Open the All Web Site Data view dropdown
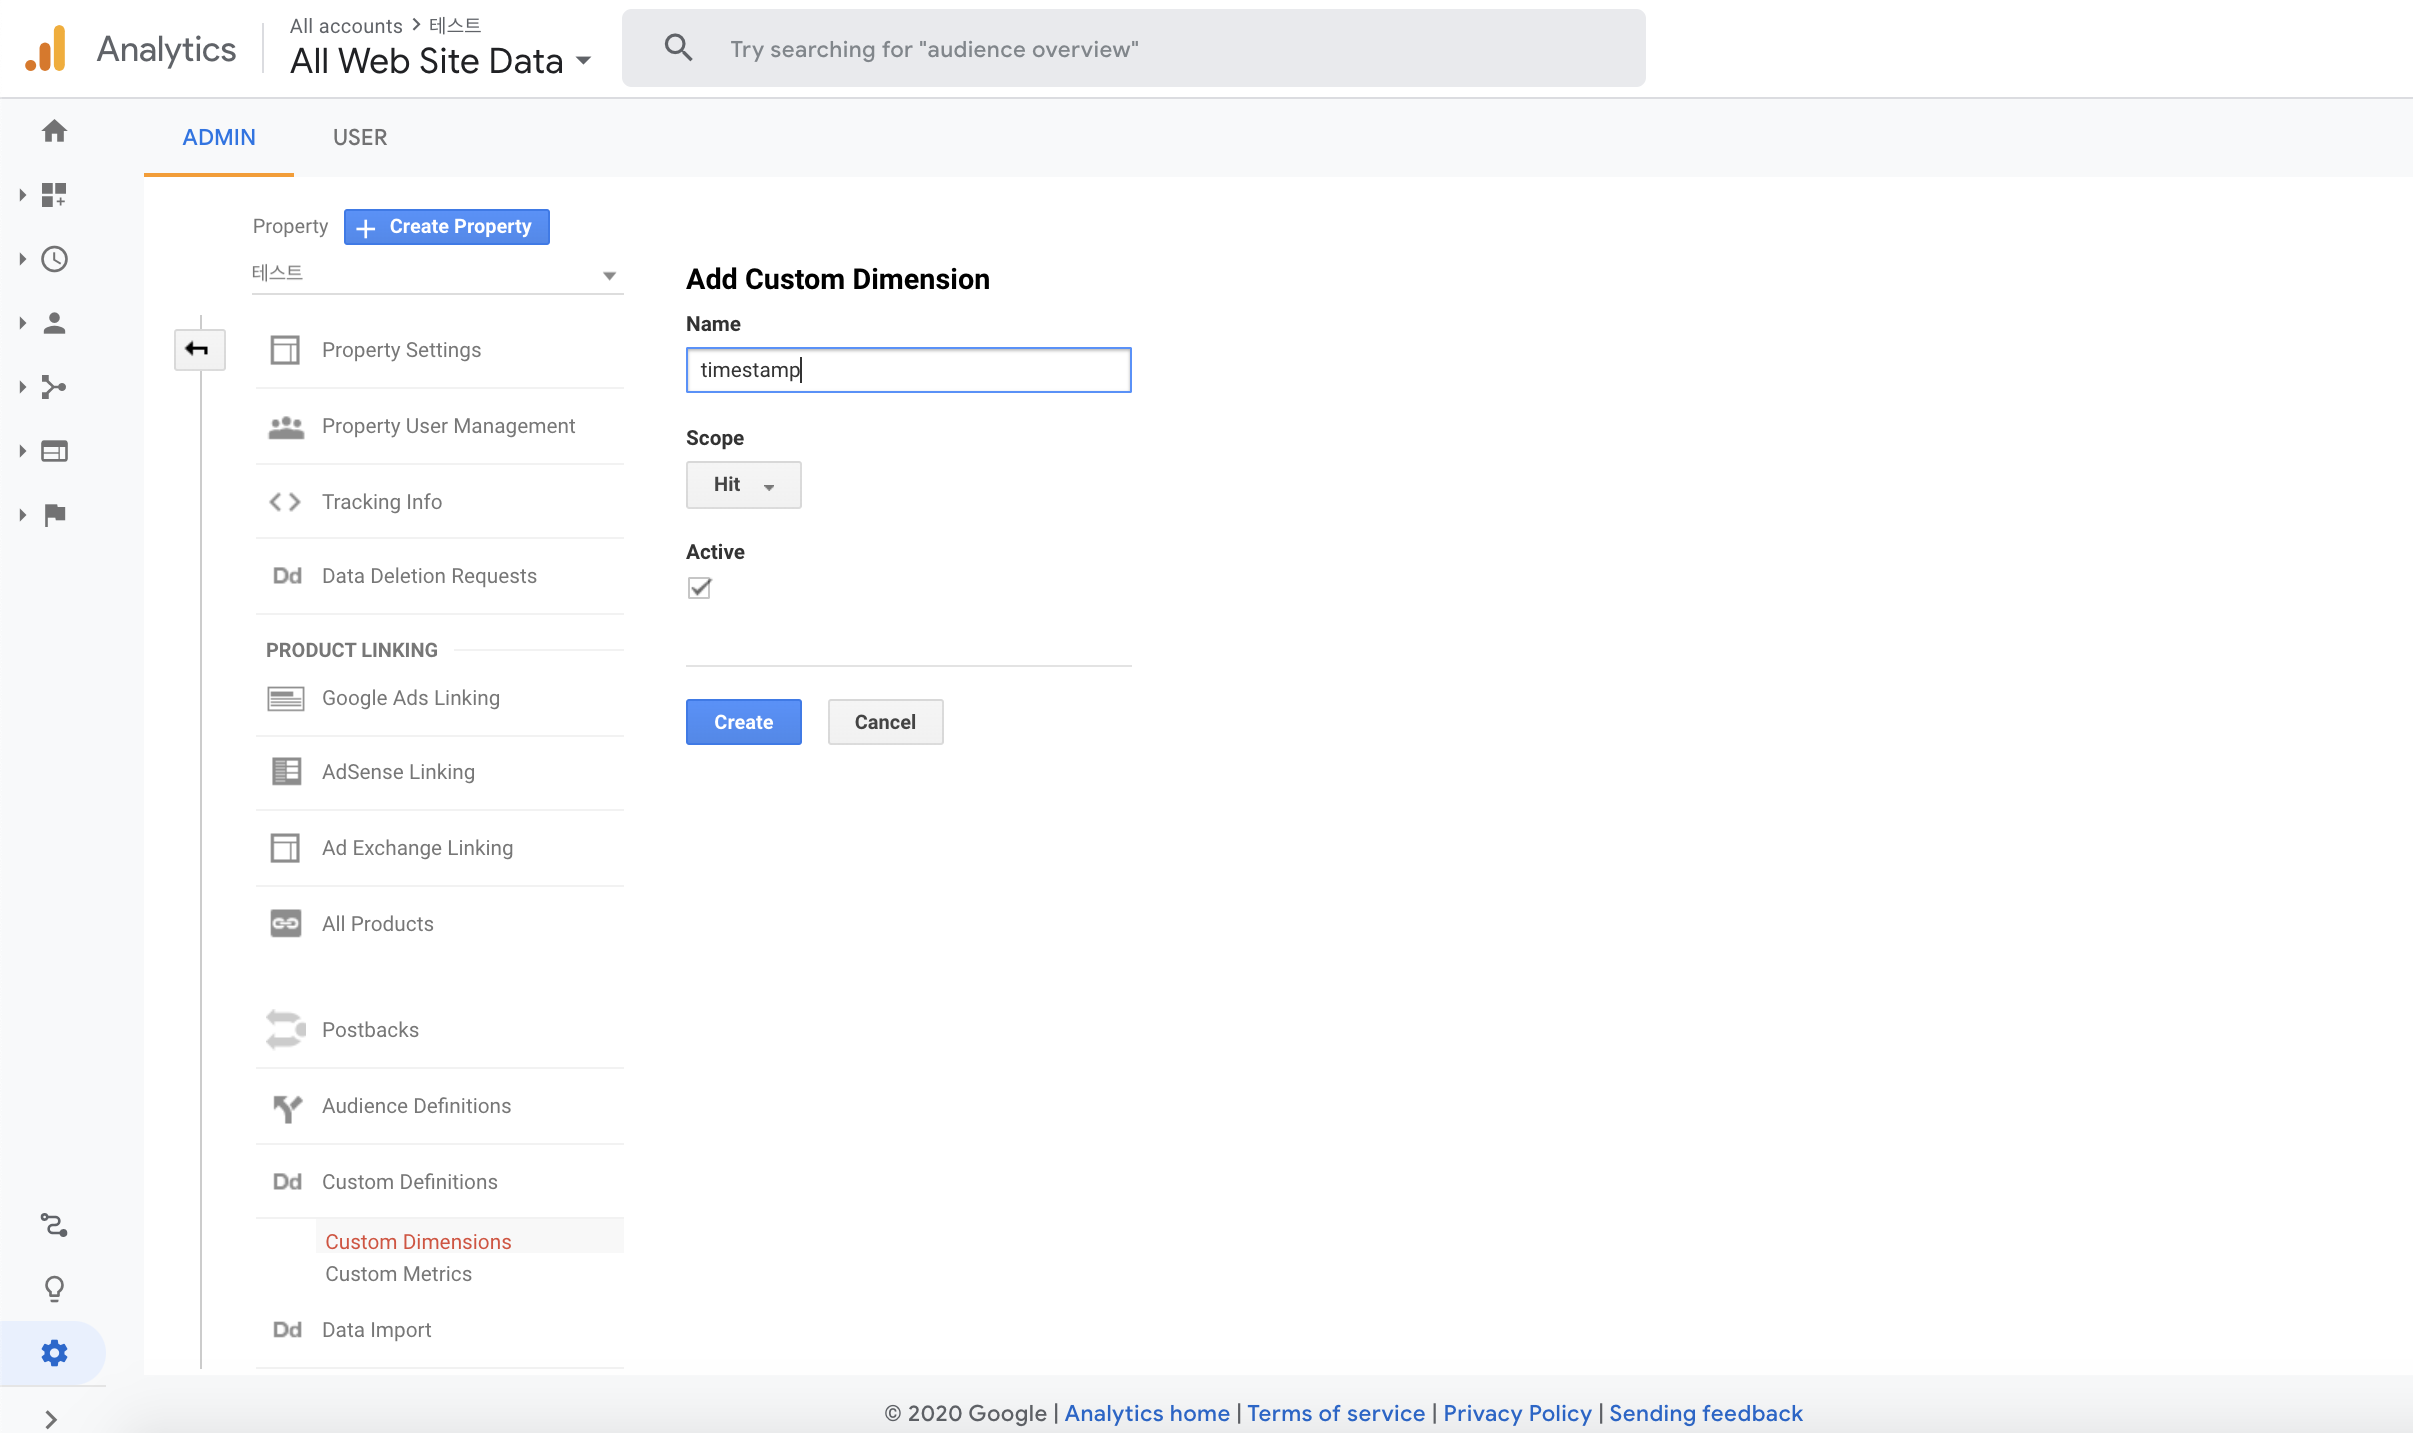2413x1433 pixels. [441, 61]
